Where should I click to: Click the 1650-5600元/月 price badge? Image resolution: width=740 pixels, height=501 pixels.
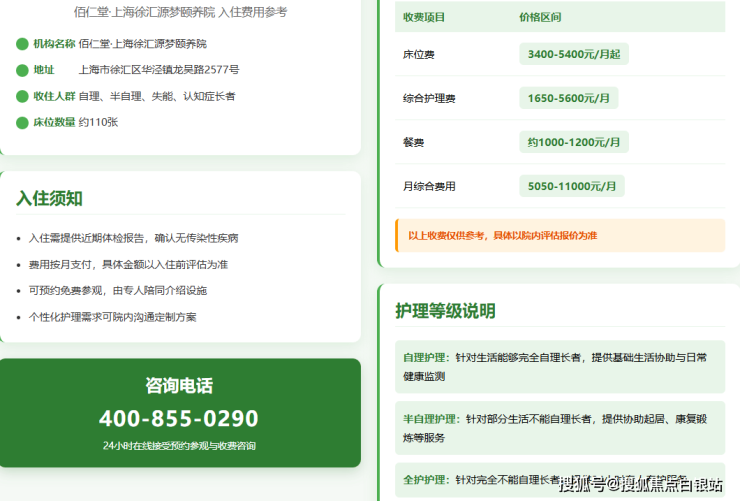569,98
